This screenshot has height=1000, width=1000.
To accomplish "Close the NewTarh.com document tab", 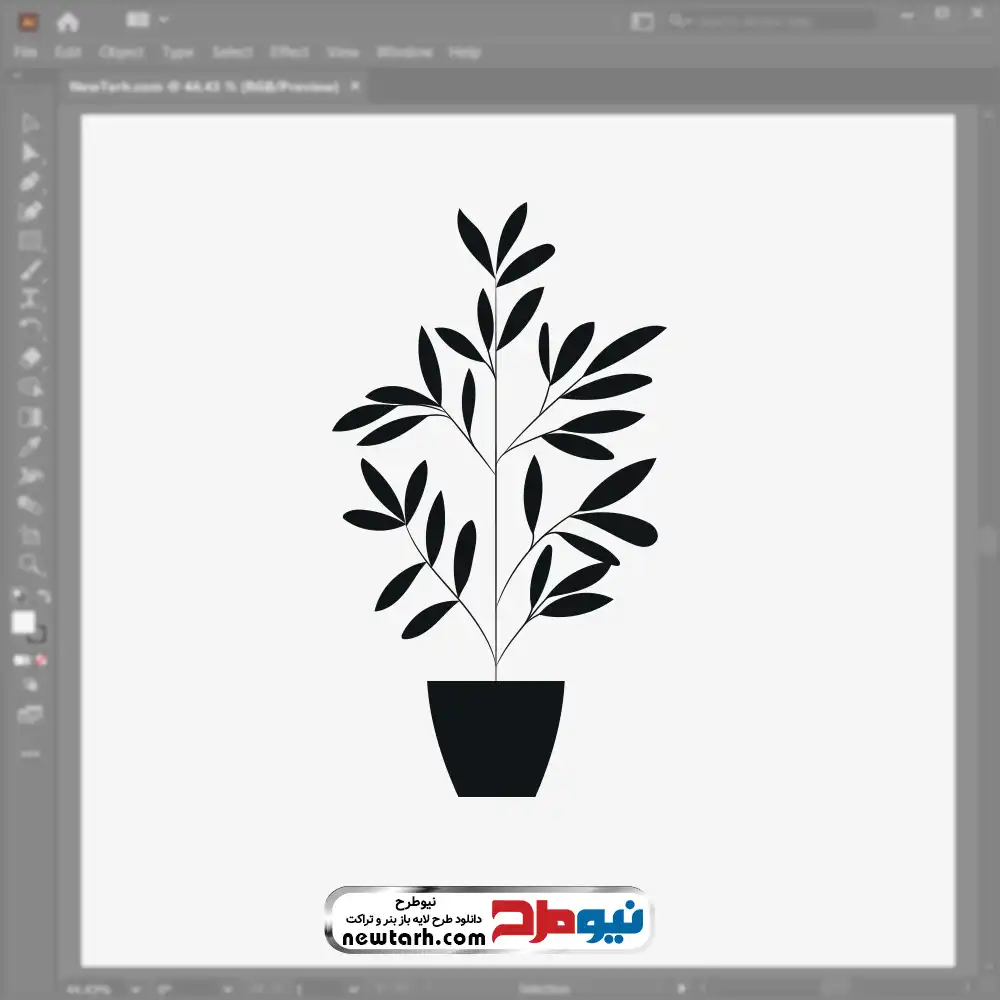I will pos(354,87).
